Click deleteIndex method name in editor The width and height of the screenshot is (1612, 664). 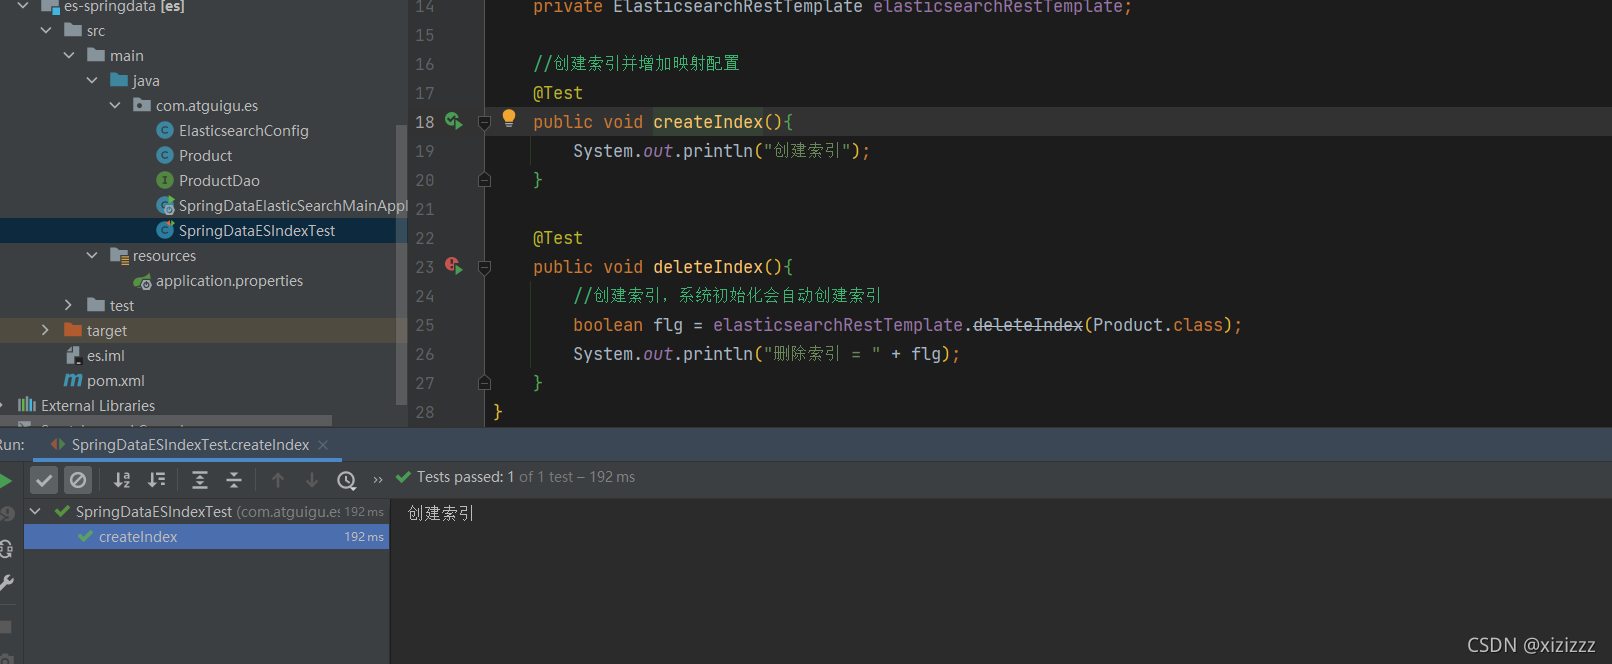pos(708,267)
